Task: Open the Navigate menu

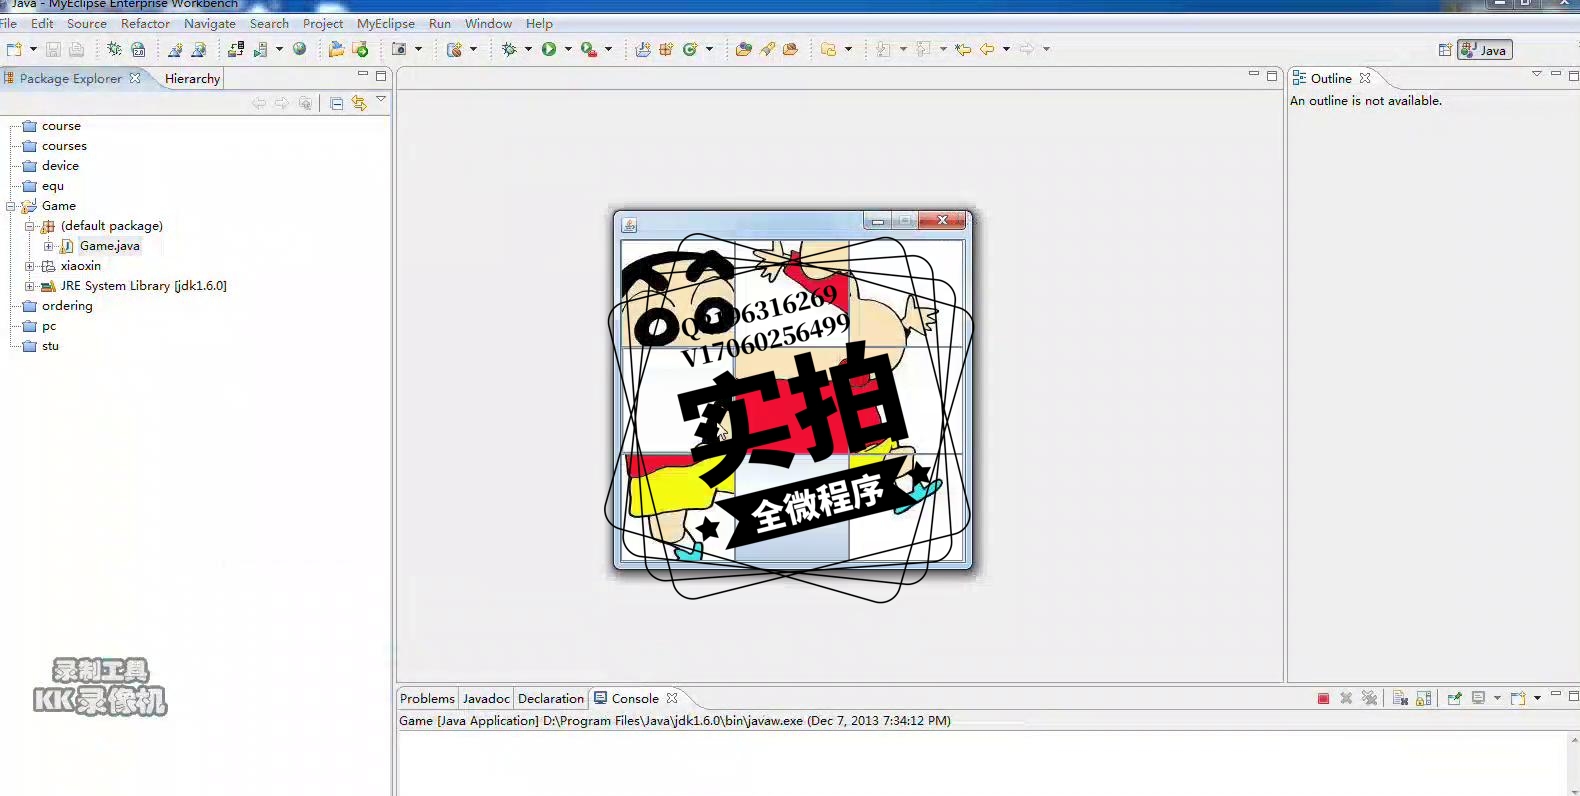Action: tap(210, 23)
